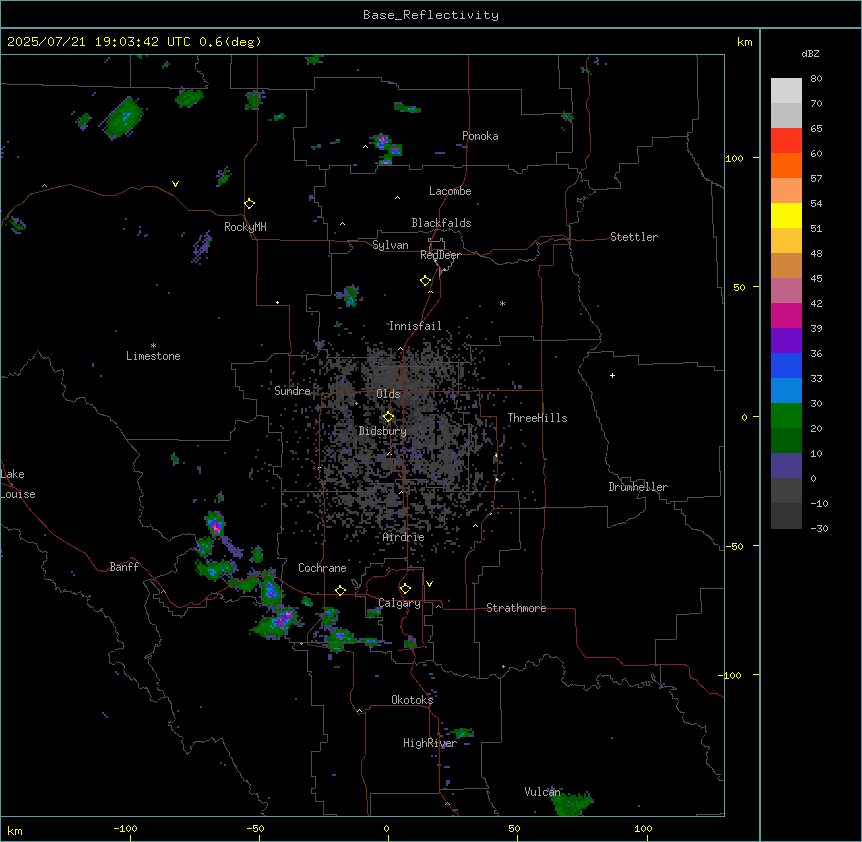Click the Base_Reflectivity title
The image size is (862, 842).
pyautogui.click(x=431, y=15)
